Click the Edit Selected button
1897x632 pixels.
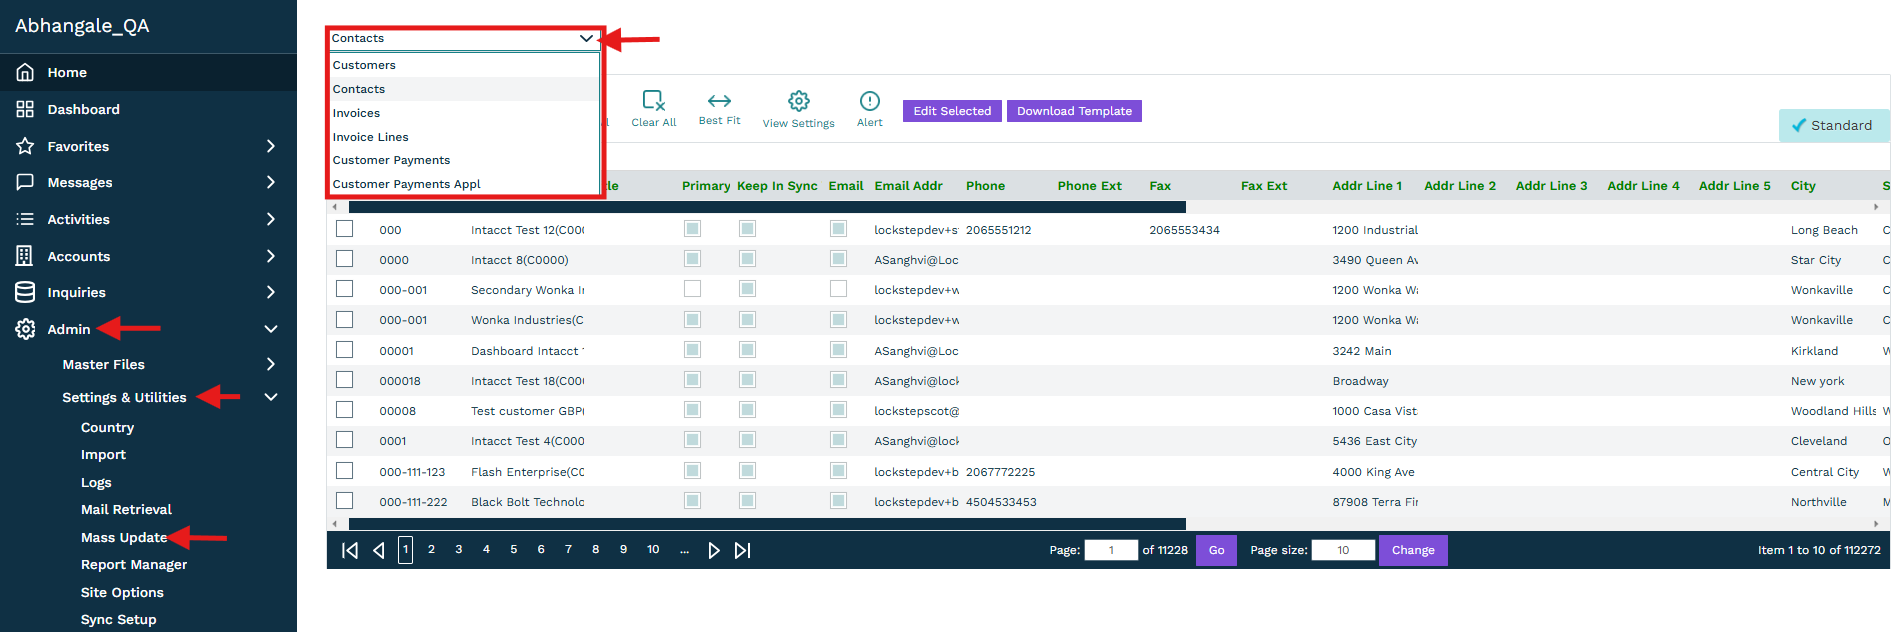952,111
